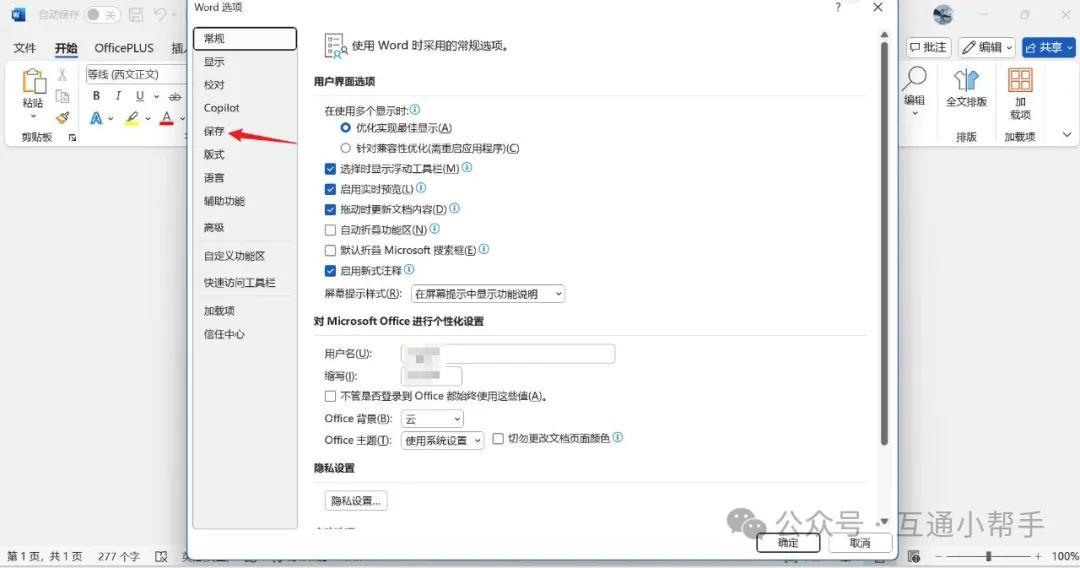Collapse ribbon using chevron at right

click(1067, 135)
